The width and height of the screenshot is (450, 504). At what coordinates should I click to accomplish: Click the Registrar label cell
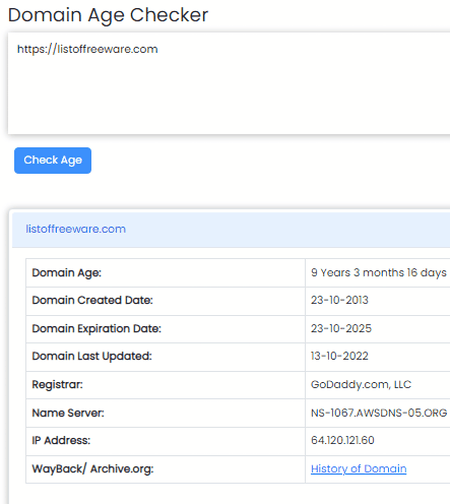(166, 385)
